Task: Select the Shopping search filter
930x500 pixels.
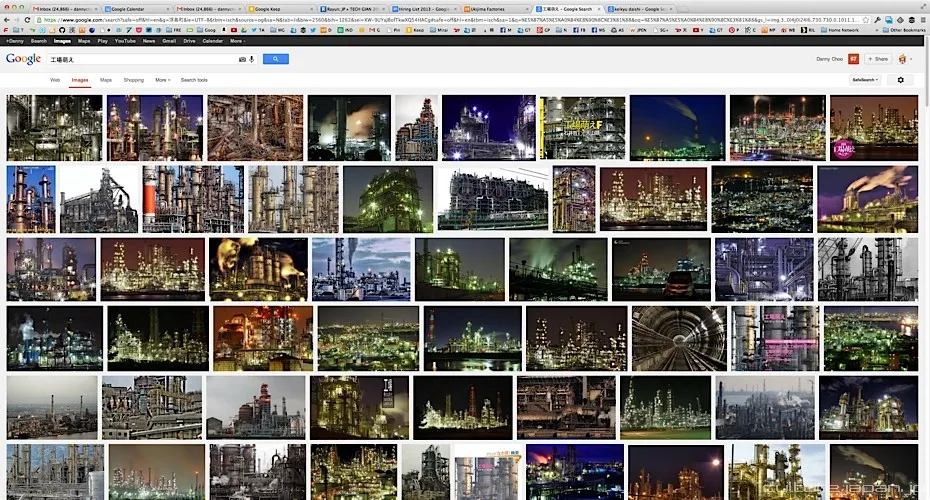Action: (x=133, y=80)
